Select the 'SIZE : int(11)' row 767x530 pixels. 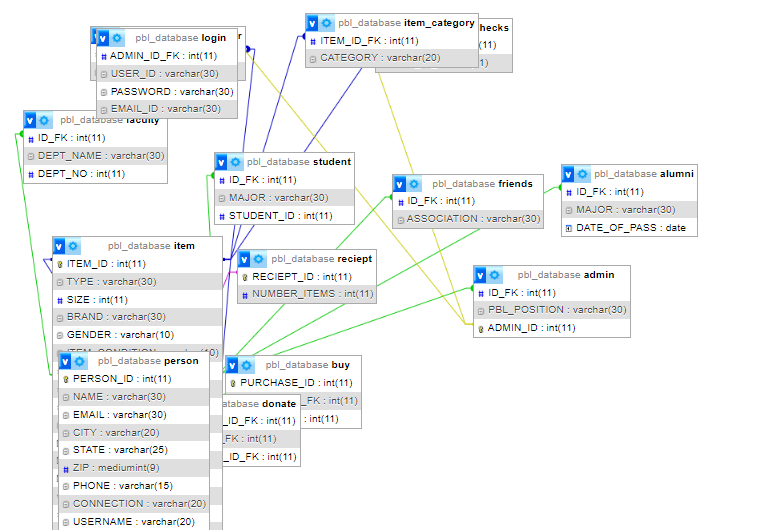point(137,300)
